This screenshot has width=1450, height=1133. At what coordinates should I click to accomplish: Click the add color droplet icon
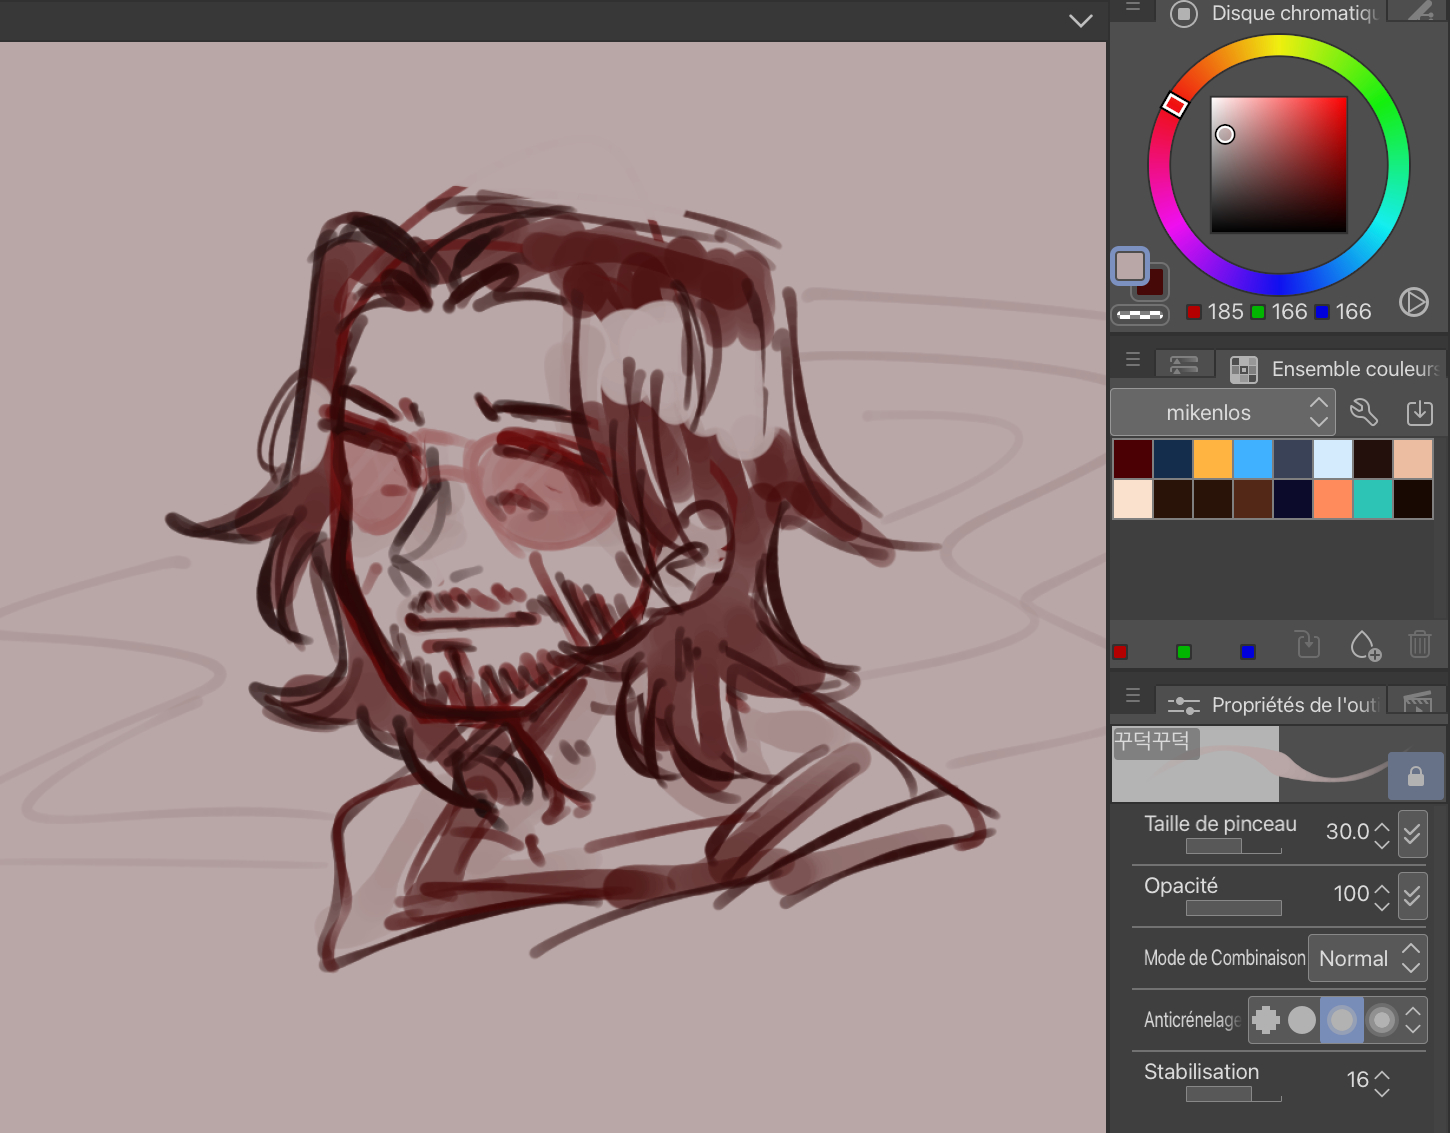tap(1365, 645)
